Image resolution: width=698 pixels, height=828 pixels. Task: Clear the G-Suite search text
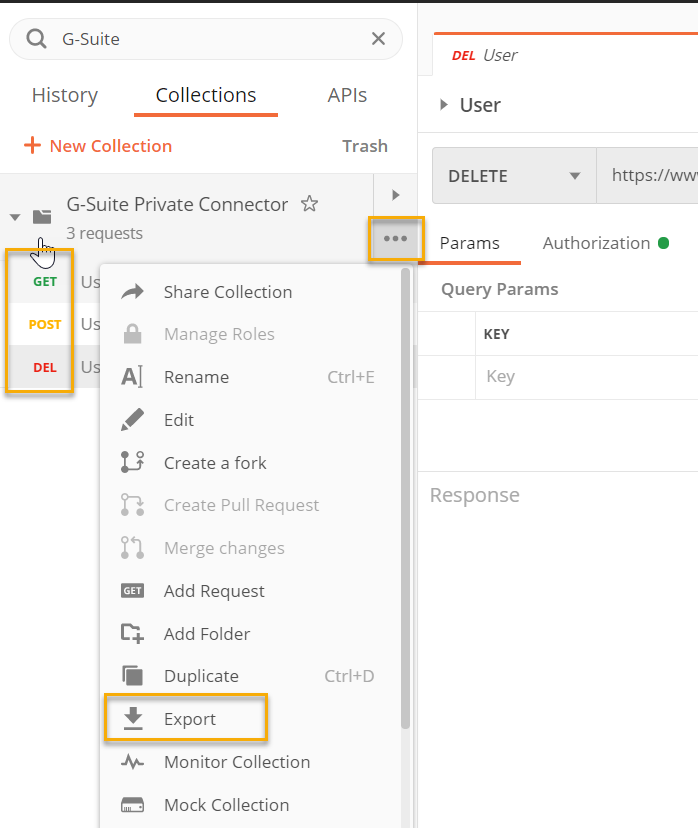click(x=378, y=39)
